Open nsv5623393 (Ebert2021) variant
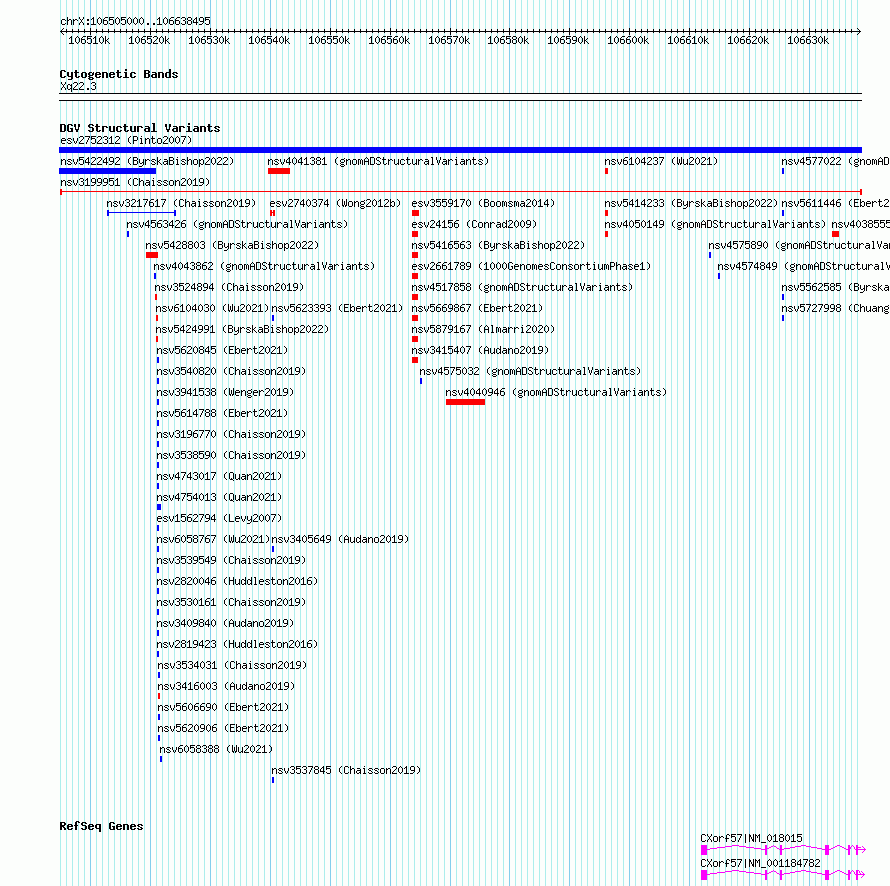 pyautogui.click(x=337, y=308)
